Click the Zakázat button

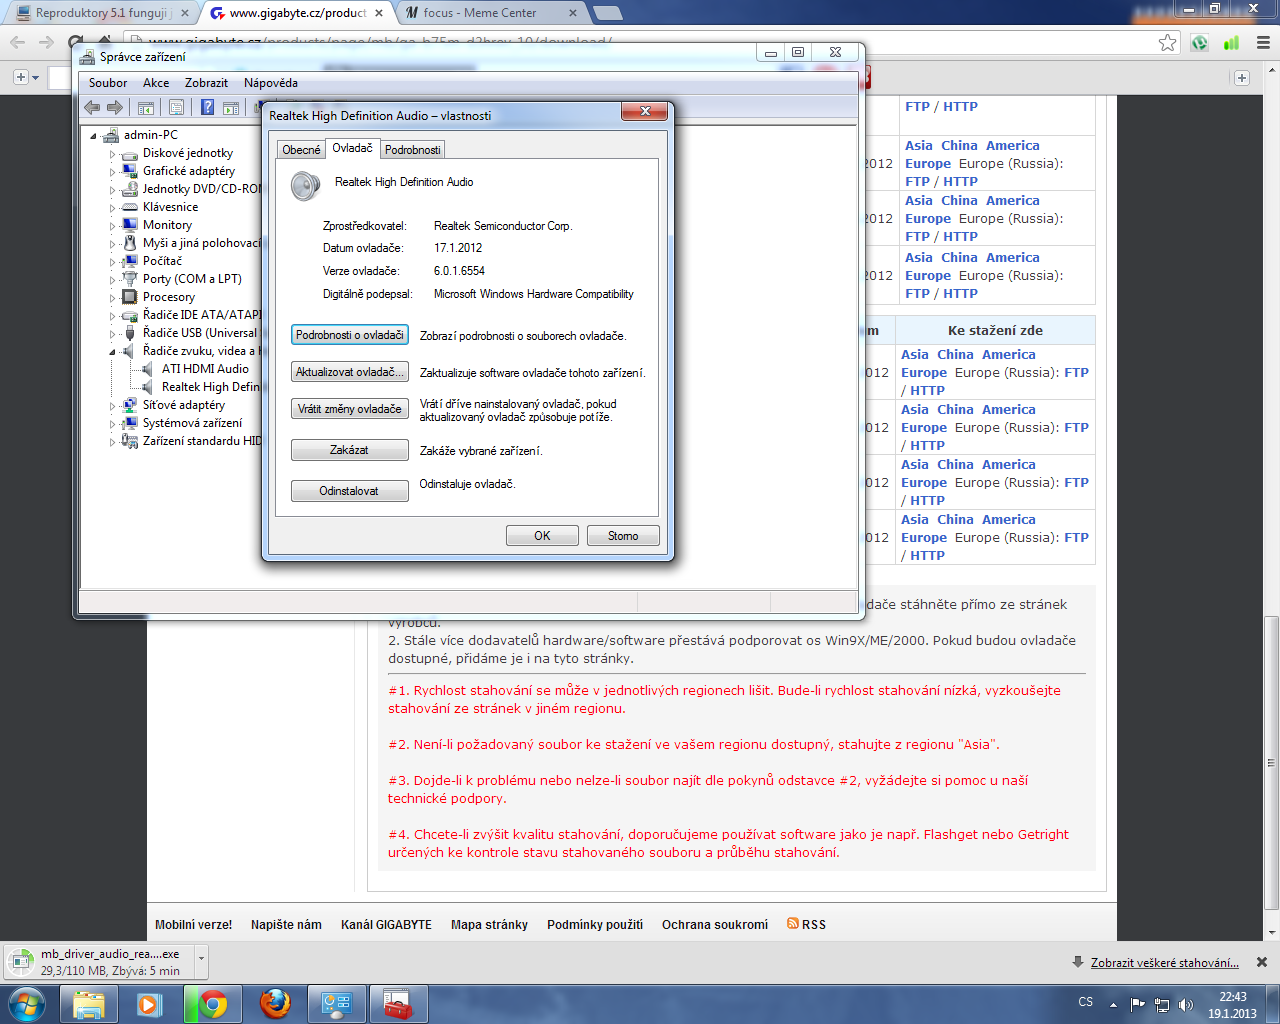click(x=350, y=450)
